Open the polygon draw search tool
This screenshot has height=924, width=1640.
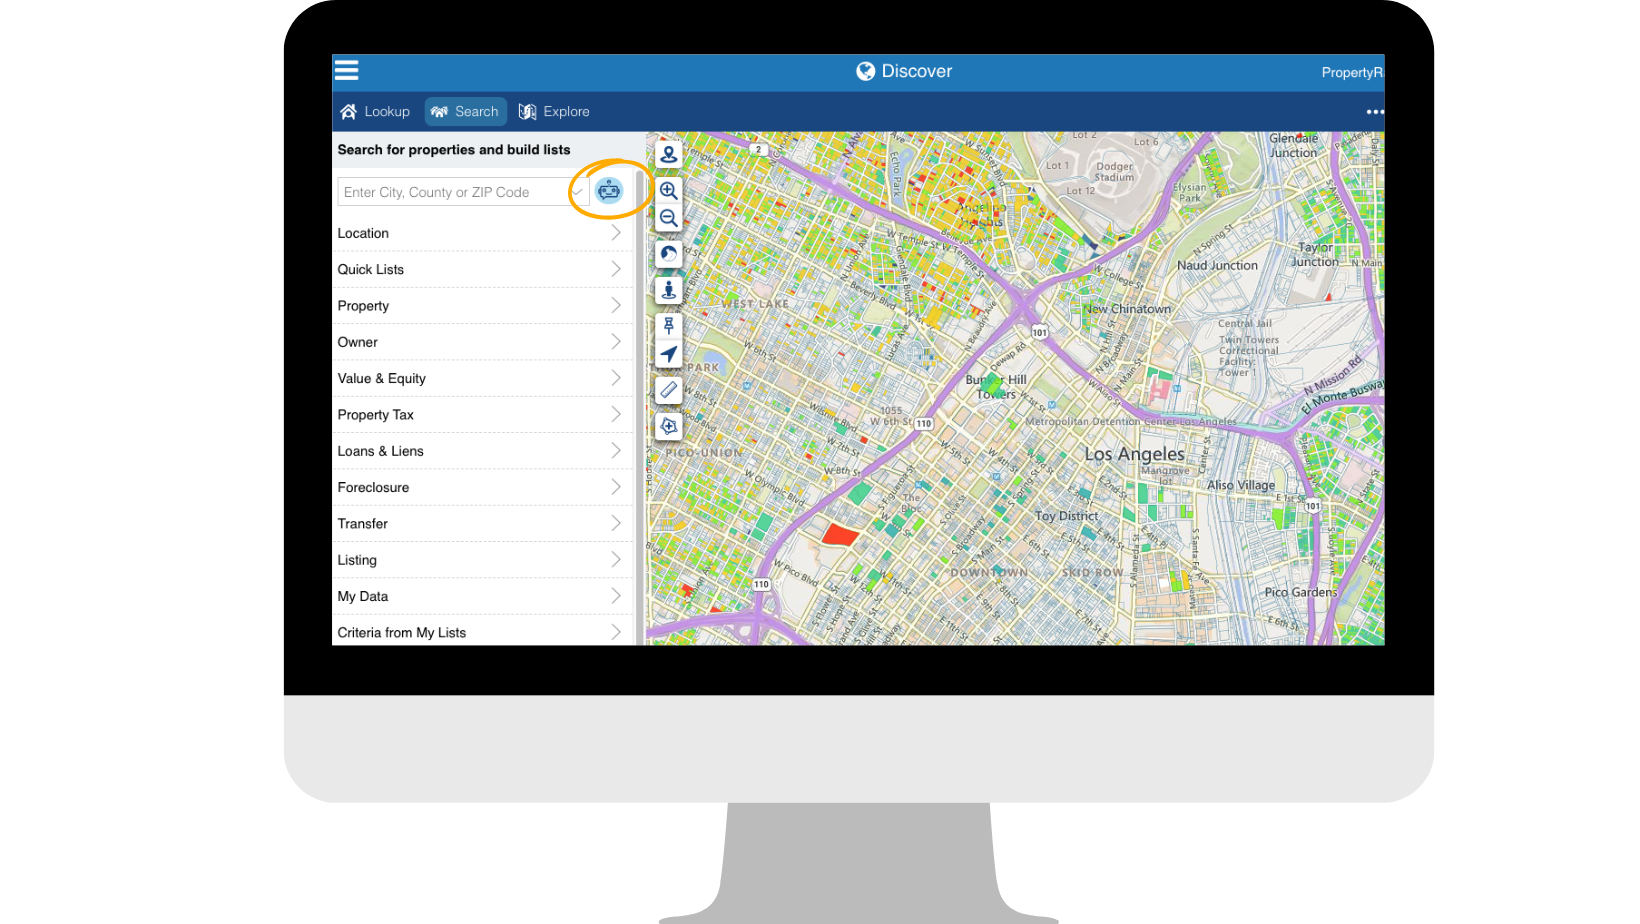668,427
